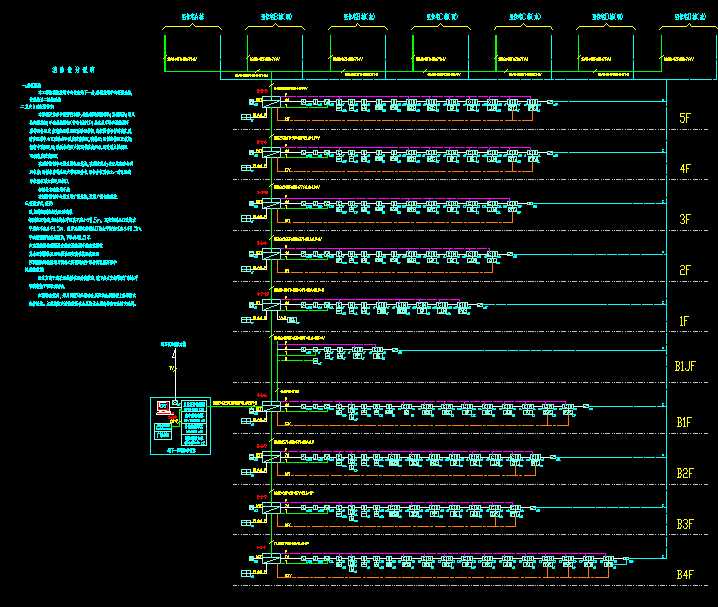Select the 2F floor label
Screen dimensions: 718x607
point(685,271)
